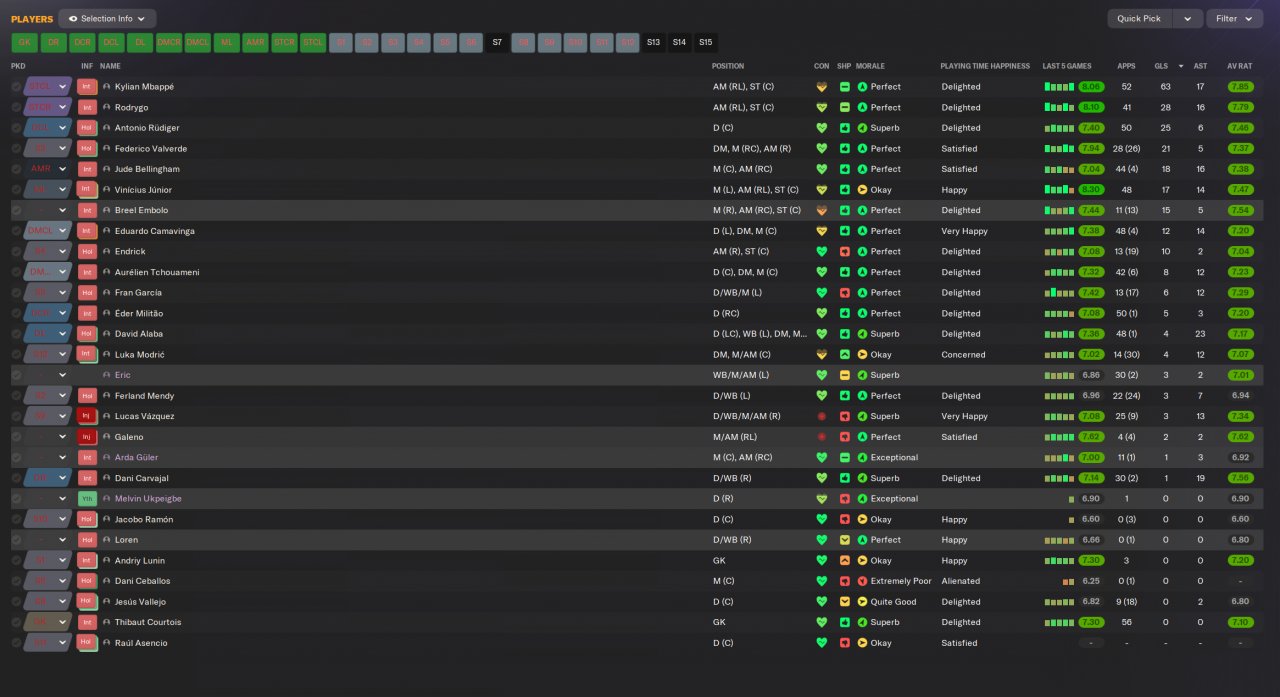Click Lucas Vázquez's red injury condition icon
The image size is (1280, 697).
(822, 416)
